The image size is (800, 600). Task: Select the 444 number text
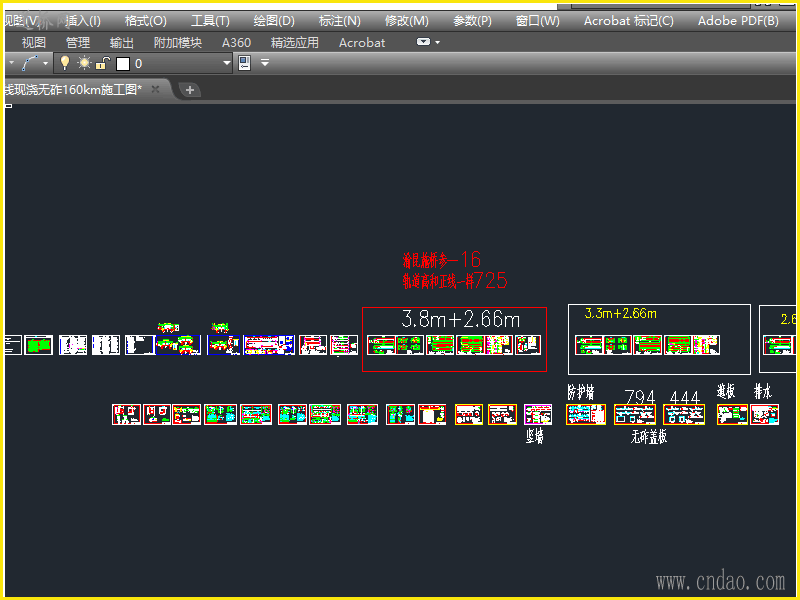tap(684, 397)
